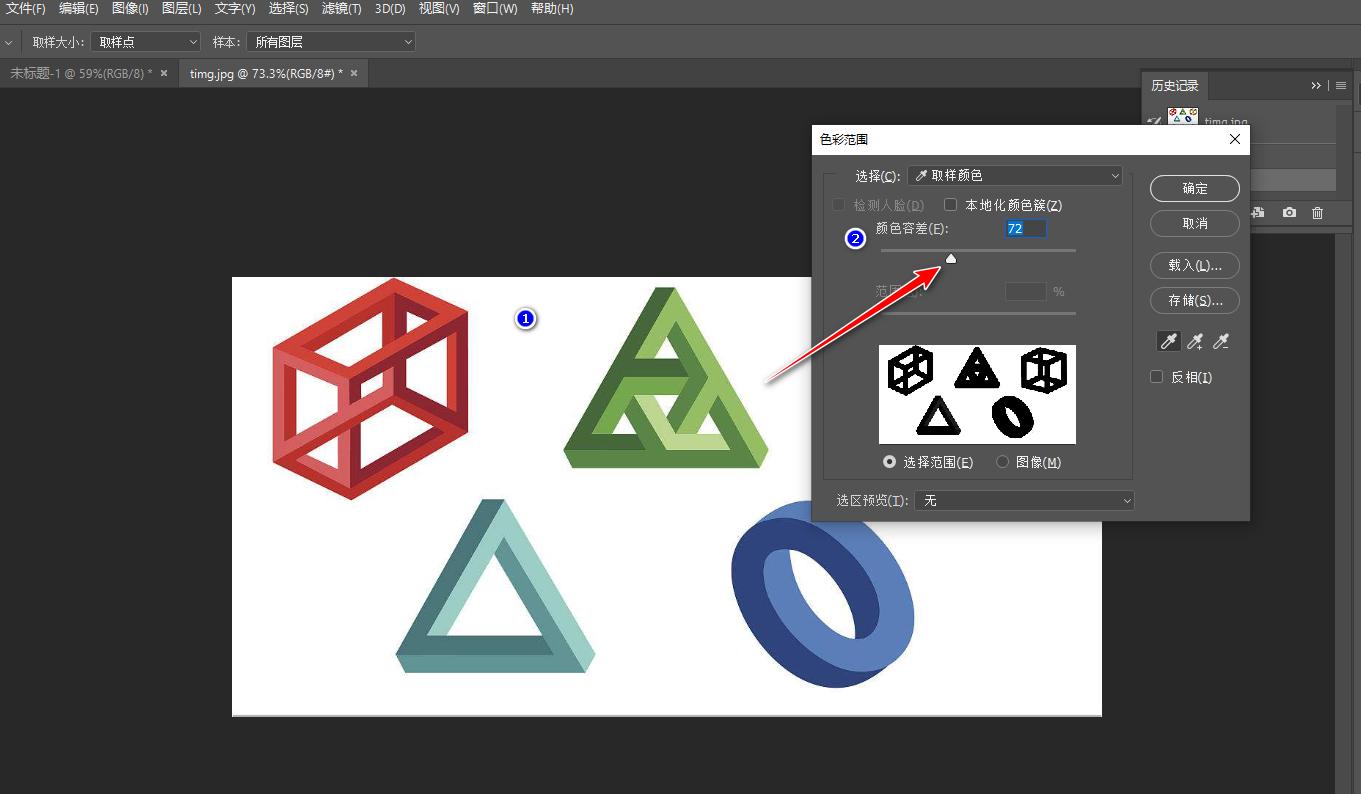Collapse the History panel with double arrows
The image size is (1361, 794).
1317,86
